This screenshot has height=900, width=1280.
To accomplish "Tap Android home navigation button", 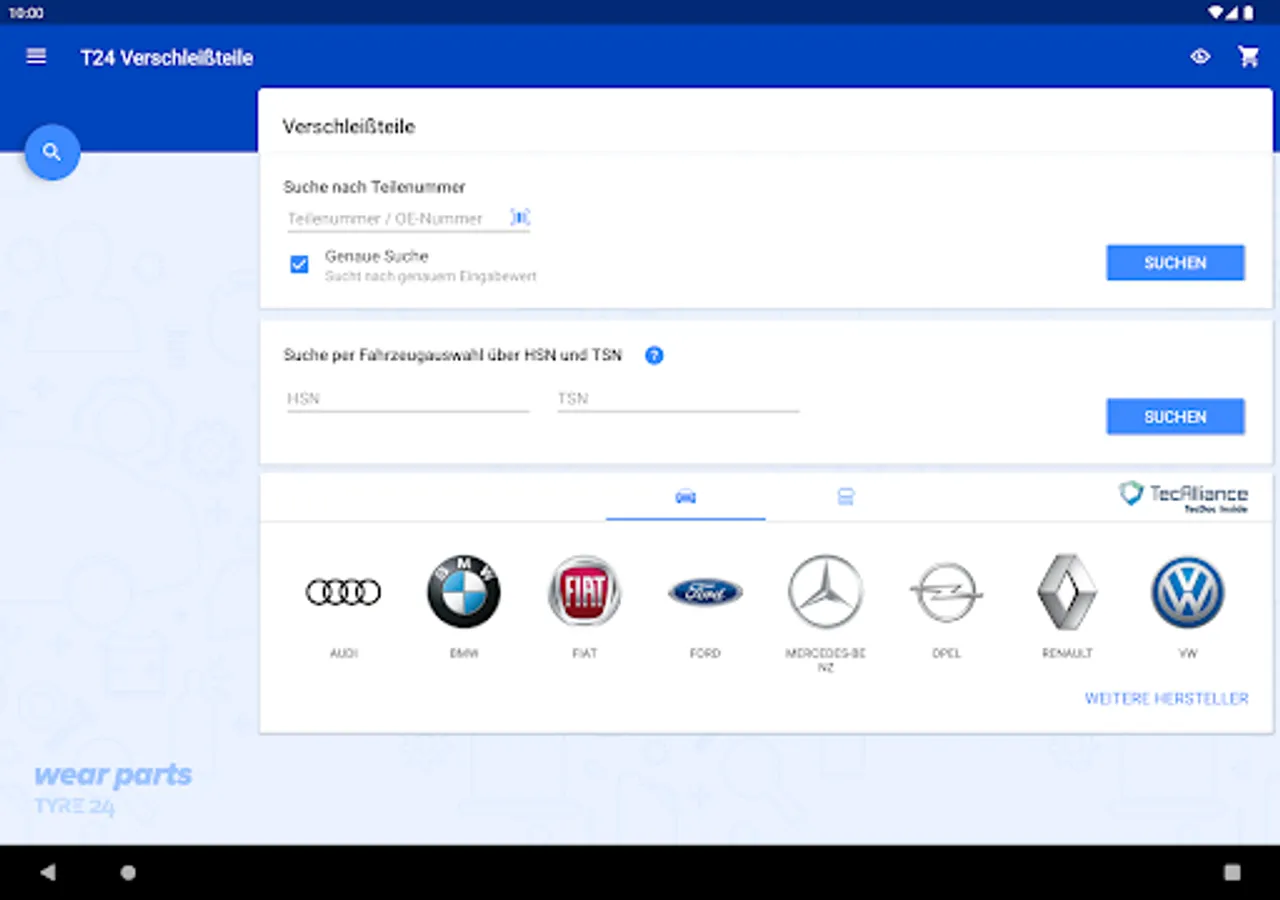I will pos(128,872).
